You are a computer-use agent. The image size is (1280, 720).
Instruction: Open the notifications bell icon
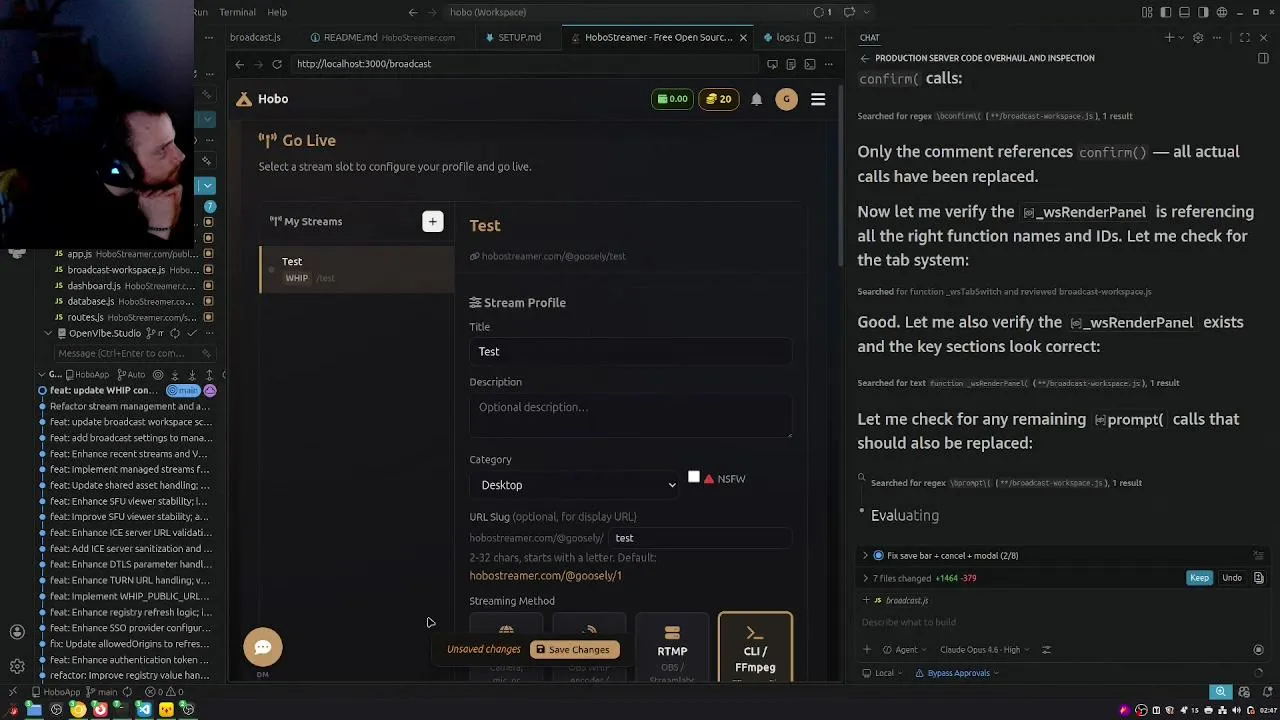tap(757, 99)
